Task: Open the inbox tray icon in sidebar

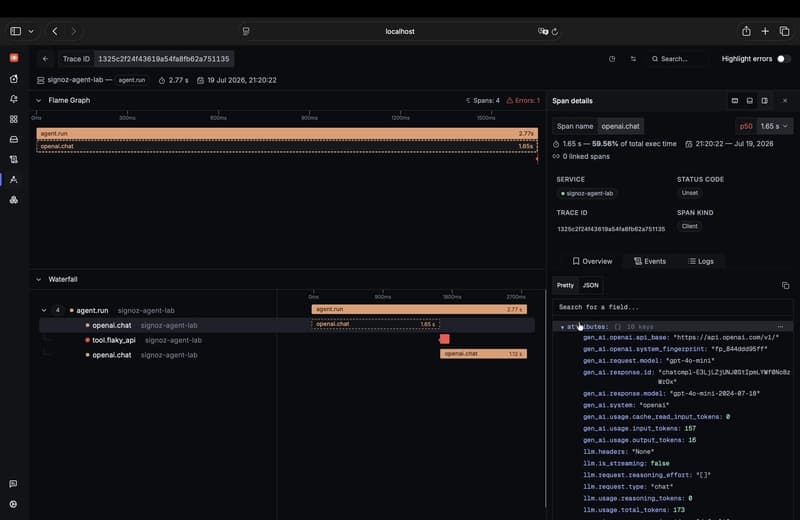Action: coord(14,139)
